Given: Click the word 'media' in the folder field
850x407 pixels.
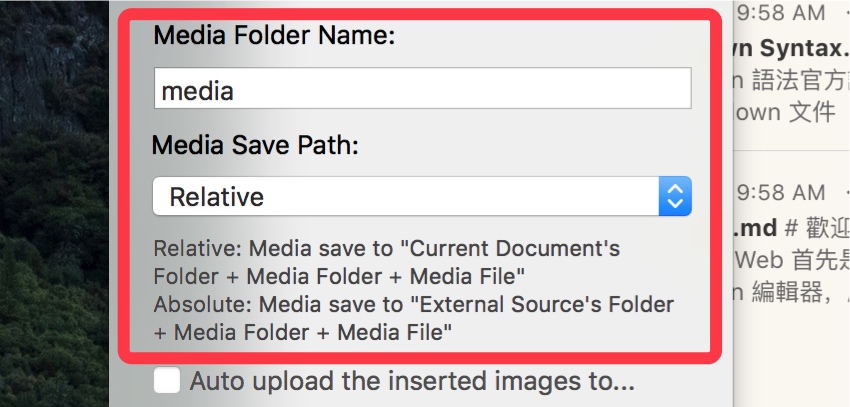Looking at the screenshot, I should click(198, 91).
